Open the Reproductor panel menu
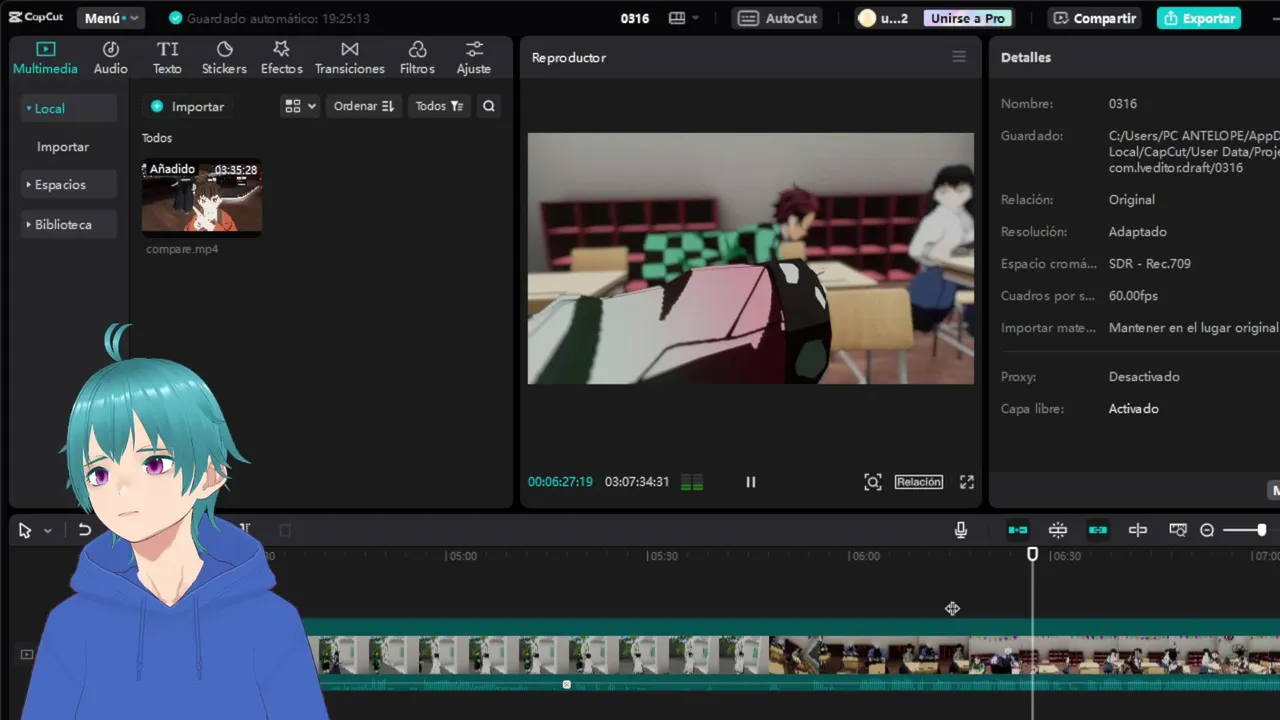Viewport: 1280px width, 720px height. [959, 57]
